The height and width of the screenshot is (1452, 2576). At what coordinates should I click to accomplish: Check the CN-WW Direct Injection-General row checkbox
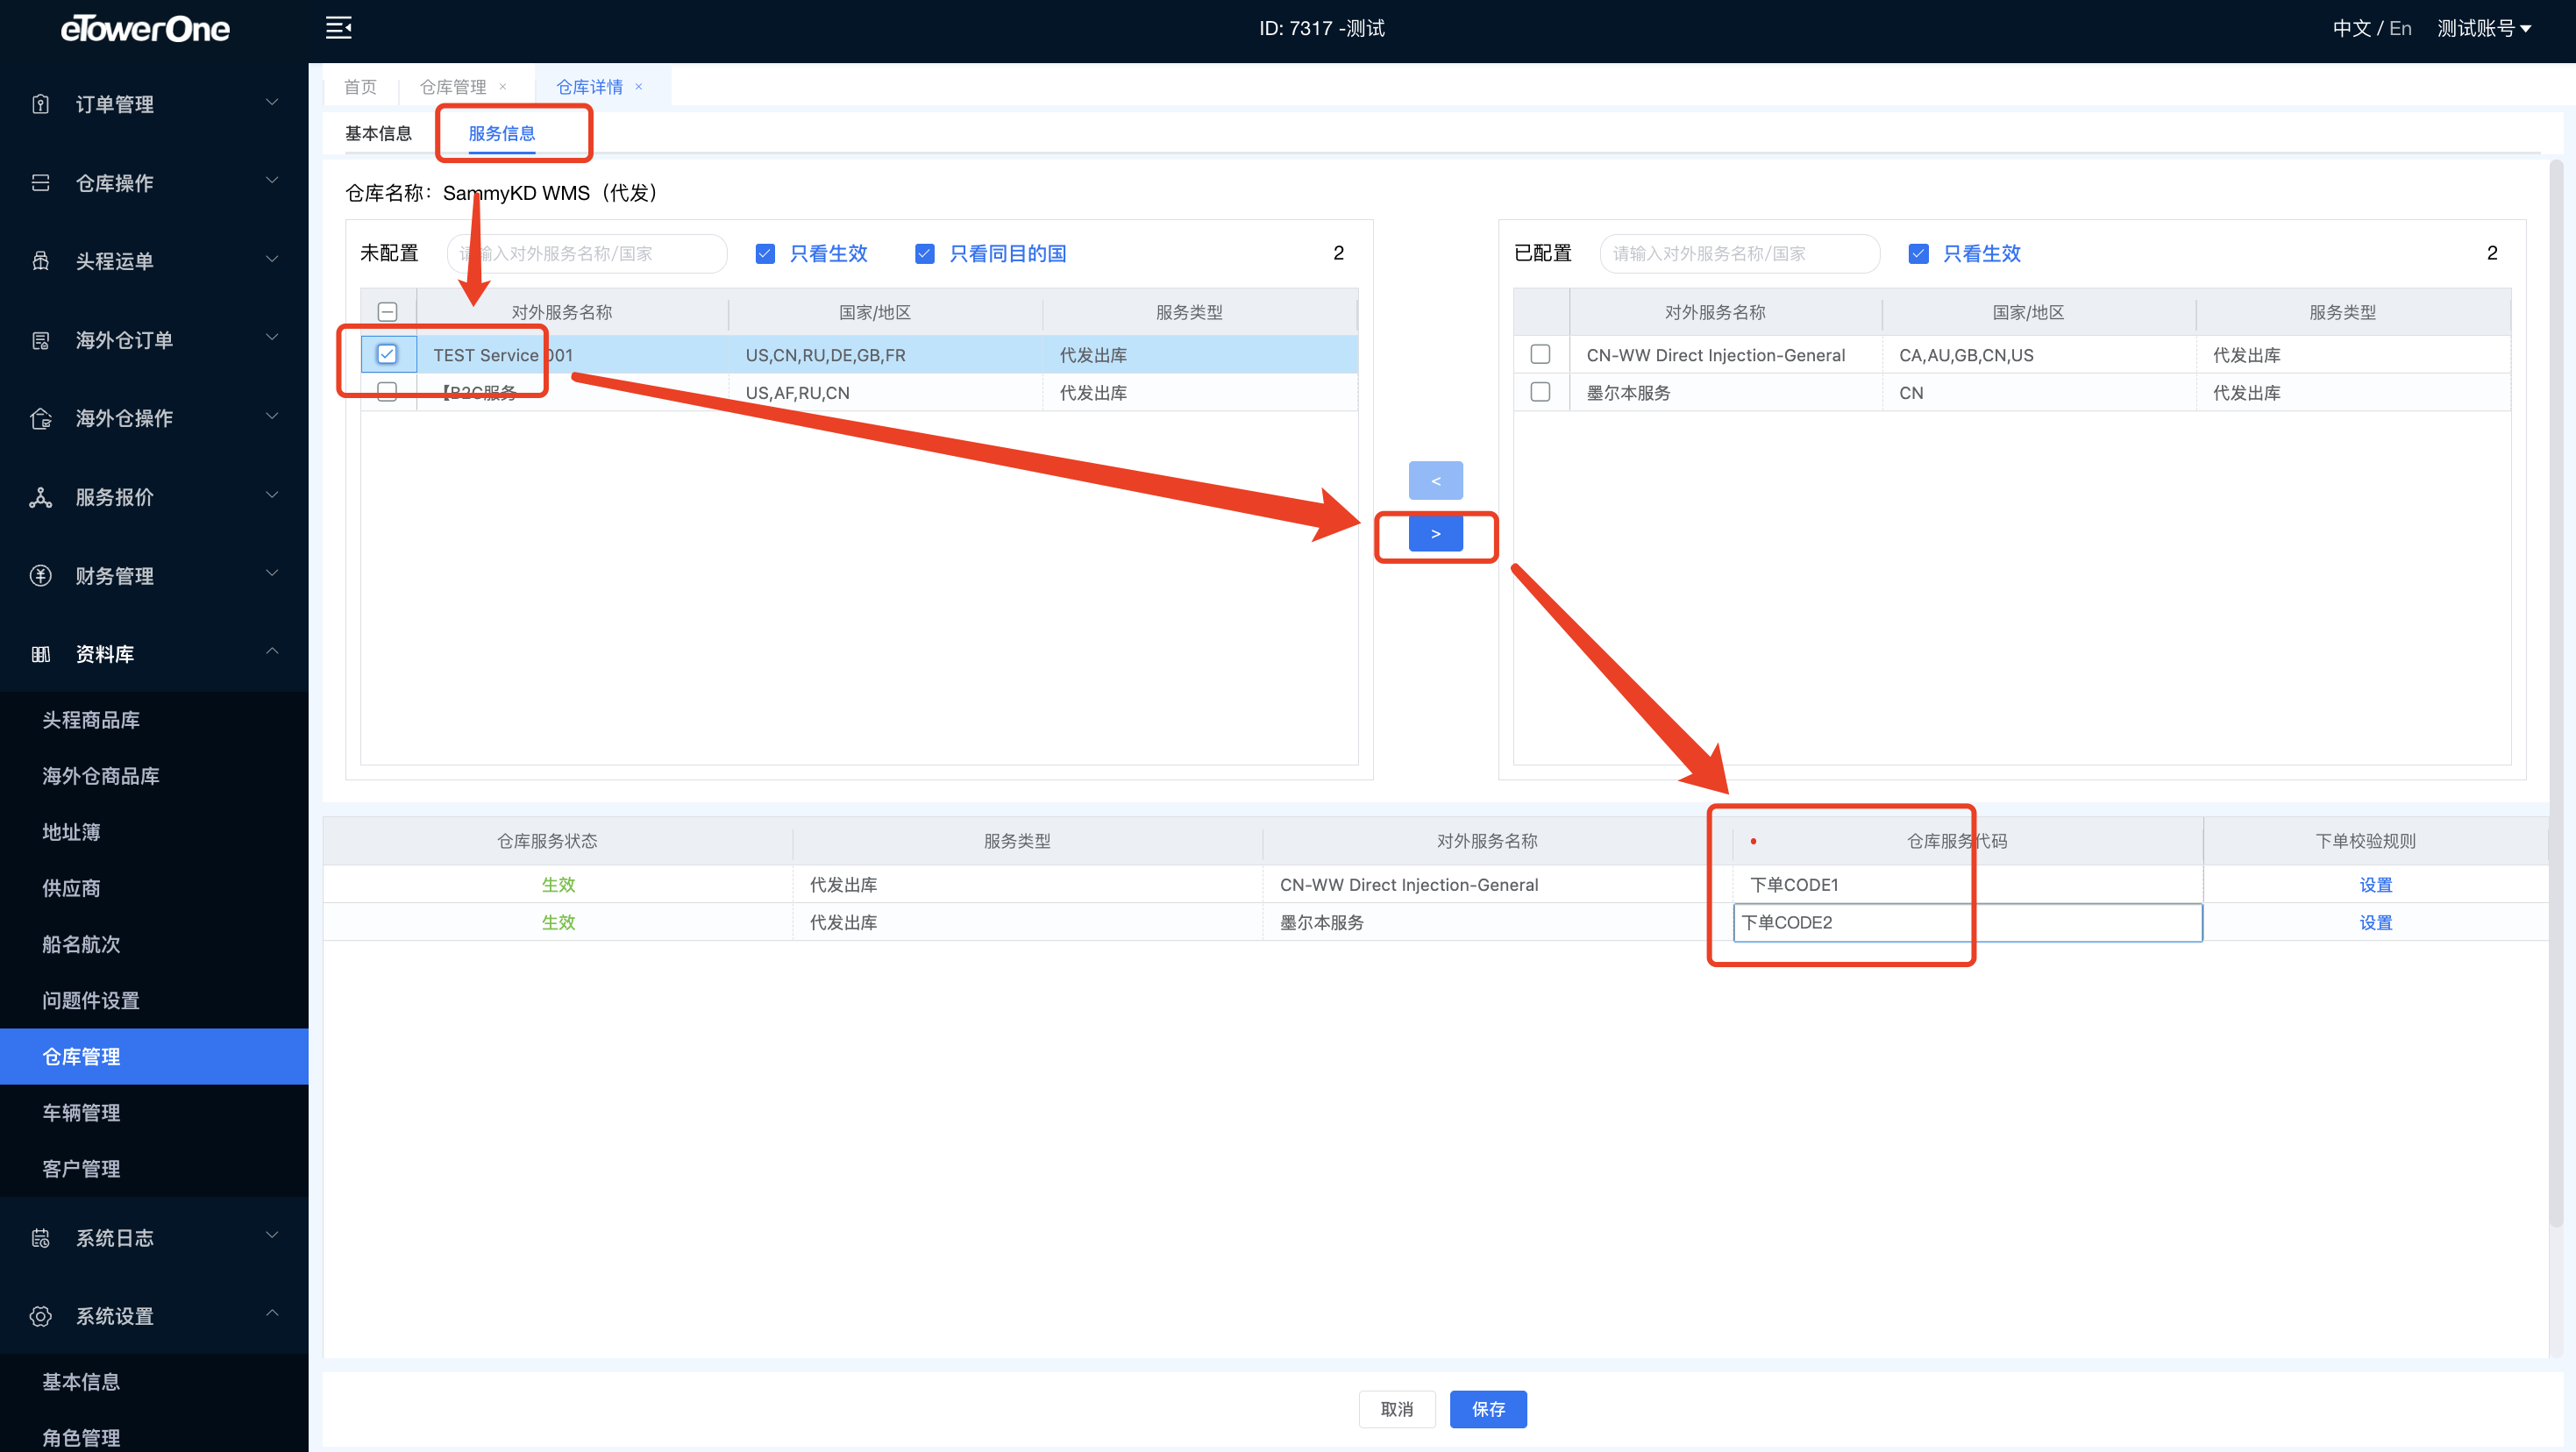coord(1541,354)
